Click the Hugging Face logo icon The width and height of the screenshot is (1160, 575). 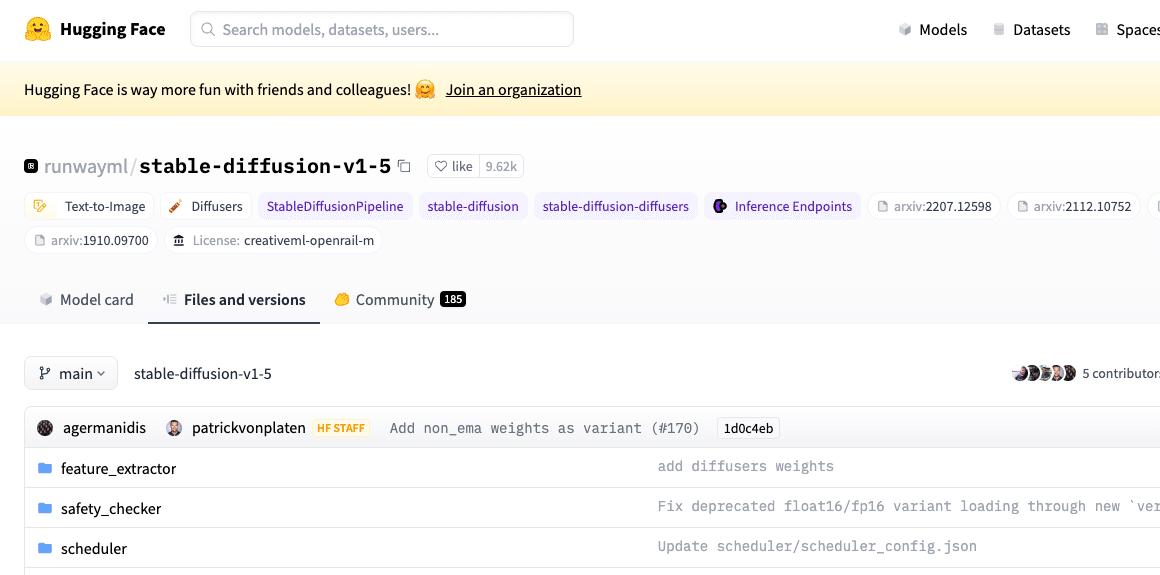(x=38, y=29)
